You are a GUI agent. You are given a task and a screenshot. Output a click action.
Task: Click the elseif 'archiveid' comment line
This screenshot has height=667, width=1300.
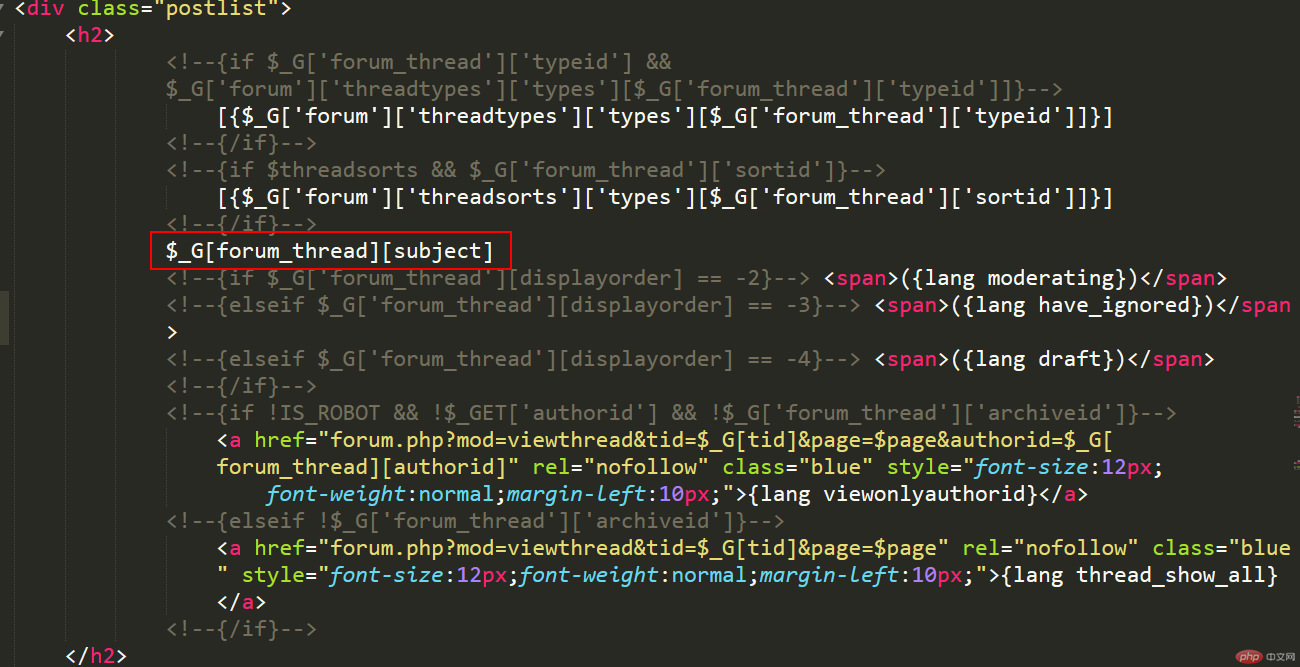[x=475, y=521]
